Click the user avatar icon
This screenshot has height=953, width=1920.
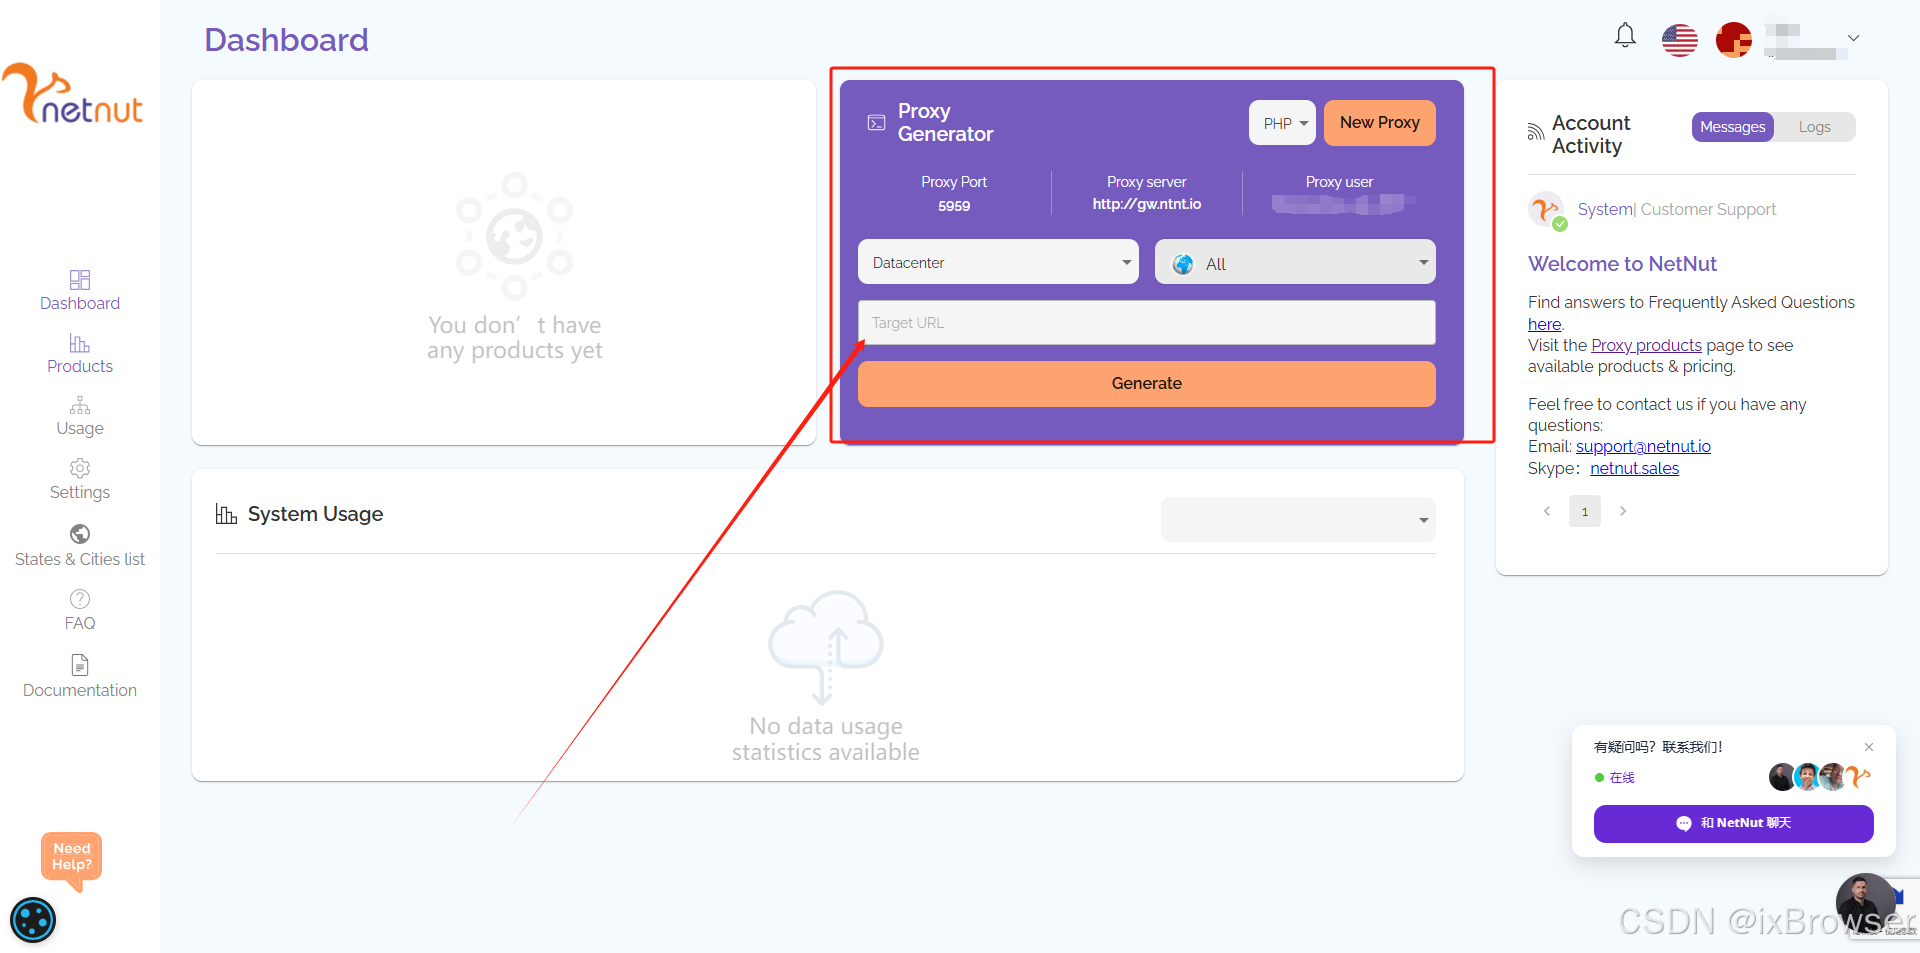[1734, 40]
